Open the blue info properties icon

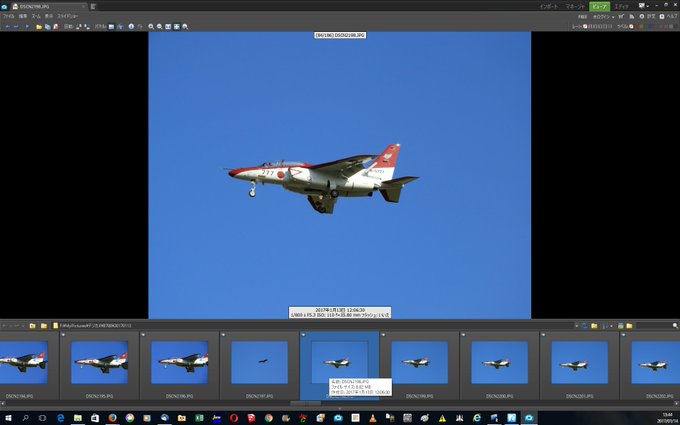pos(131,27)
